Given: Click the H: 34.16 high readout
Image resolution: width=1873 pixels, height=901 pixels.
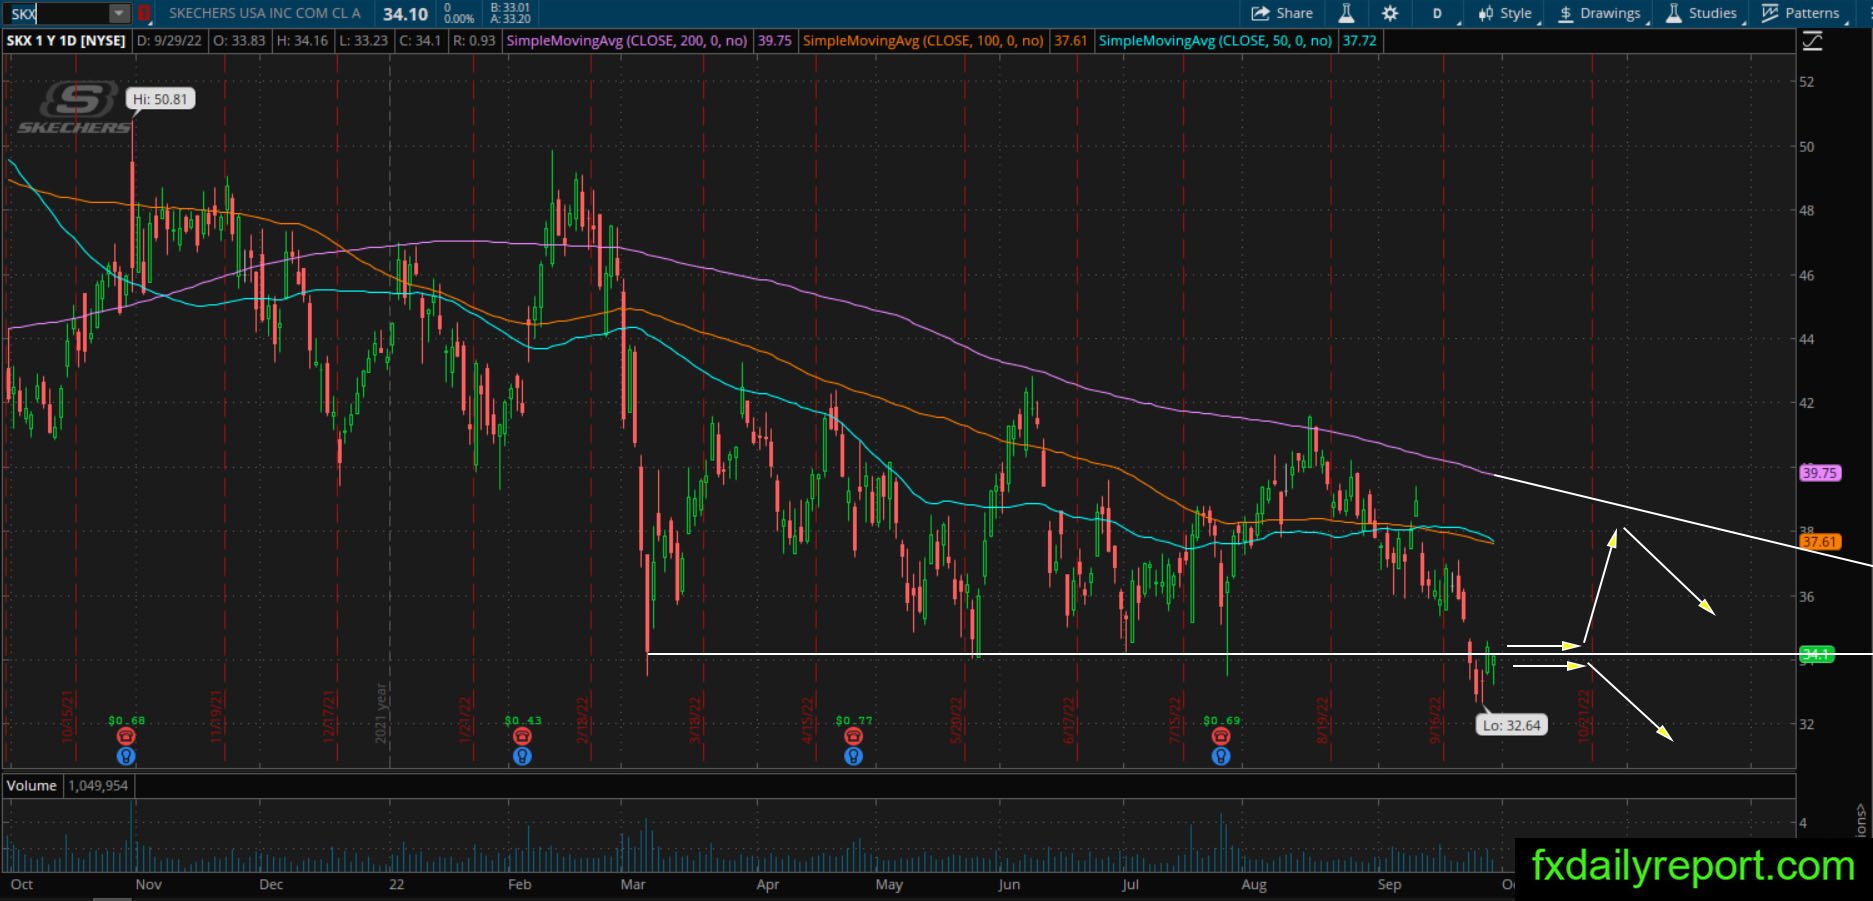Looking at the screenshot, I should pos(303,41).
